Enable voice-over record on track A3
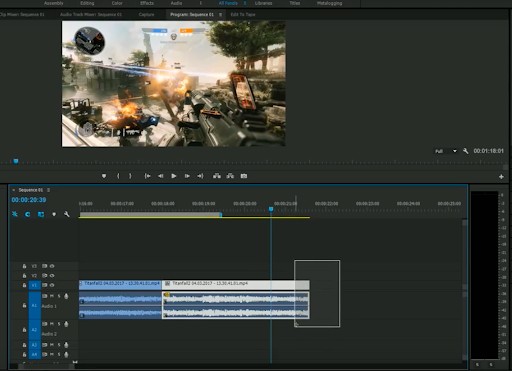The image size is (512, 371). (66, 345)
